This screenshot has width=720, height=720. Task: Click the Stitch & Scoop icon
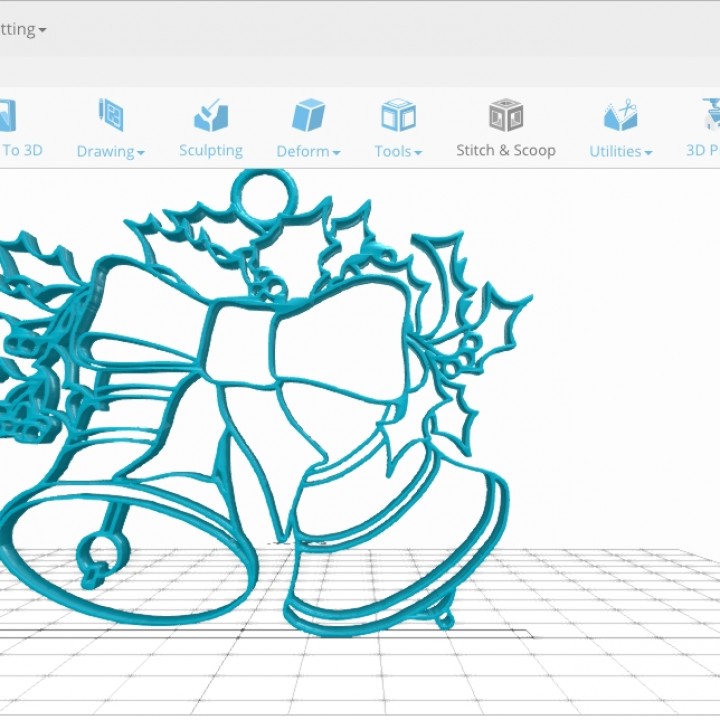(x=506, y=115)
